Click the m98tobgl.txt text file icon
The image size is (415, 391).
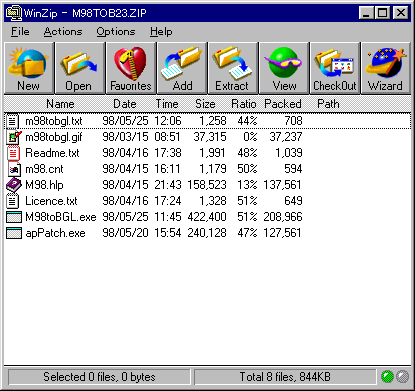pyautogui.click(x=13, y=121)
